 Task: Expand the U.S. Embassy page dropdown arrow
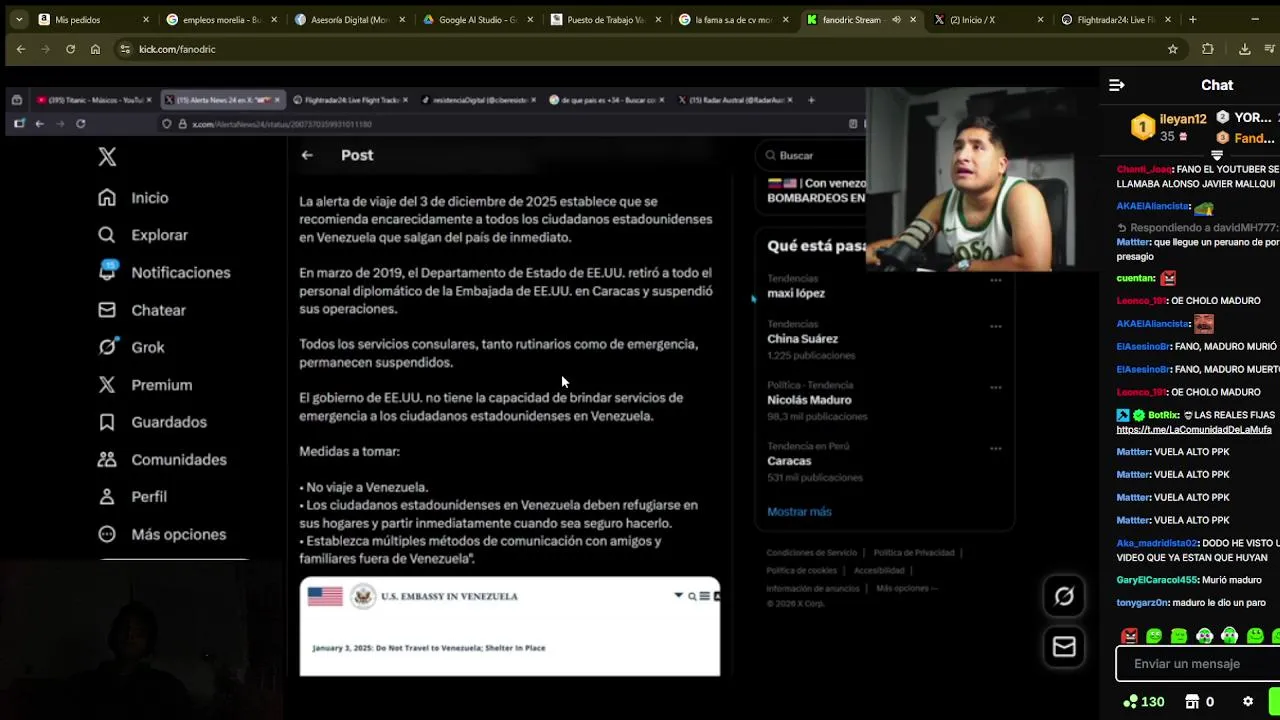[x=678, y=596]
